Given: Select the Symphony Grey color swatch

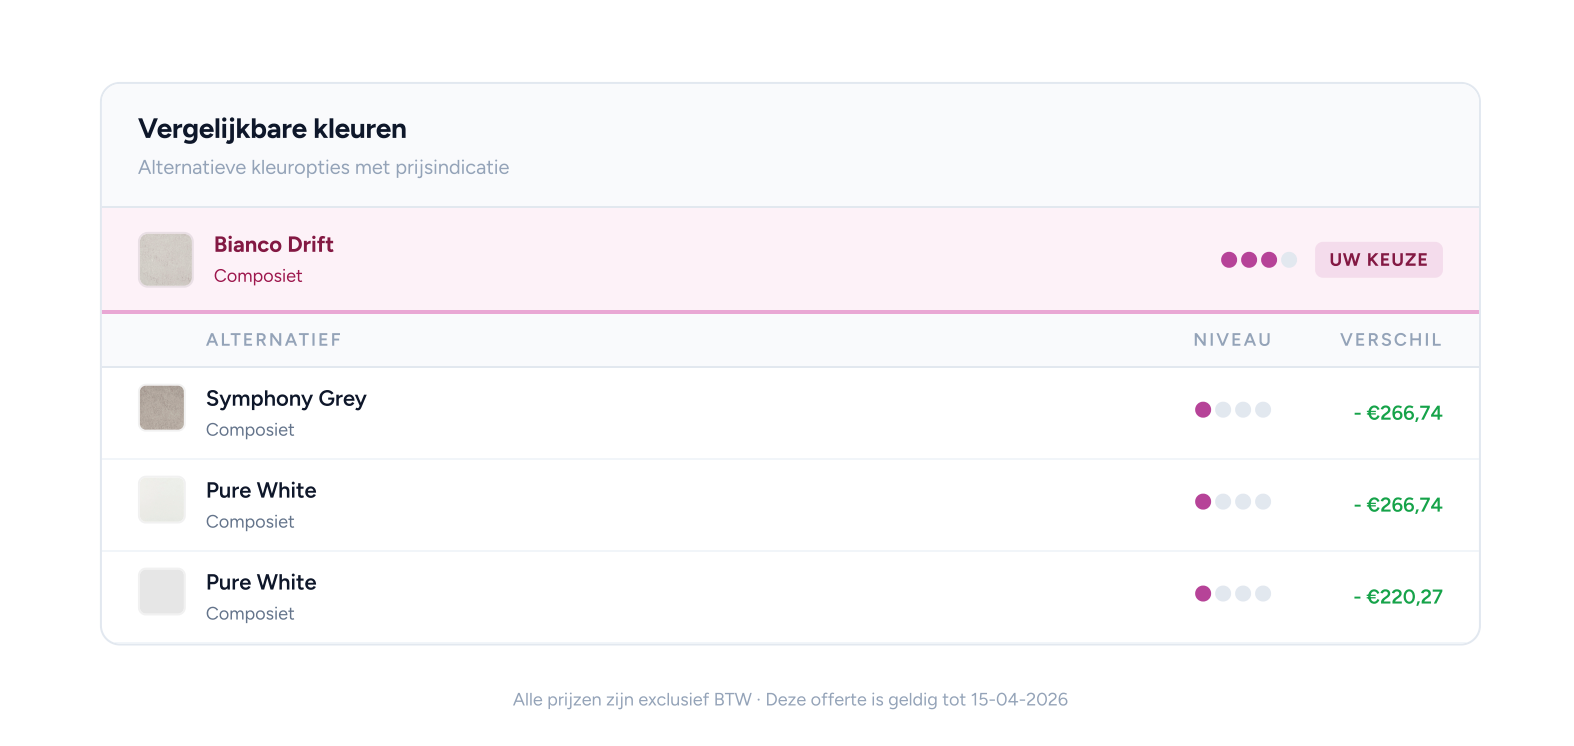Looking at the screenshot, I should tap(161, 408).
